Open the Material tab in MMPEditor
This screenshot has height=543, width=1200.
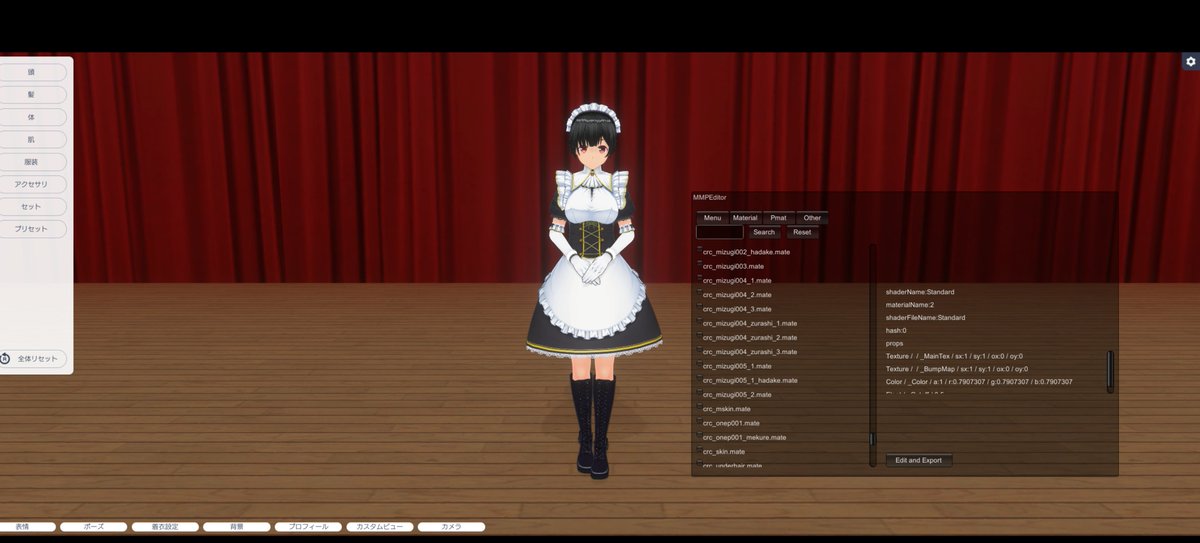[x=745, y=217]
